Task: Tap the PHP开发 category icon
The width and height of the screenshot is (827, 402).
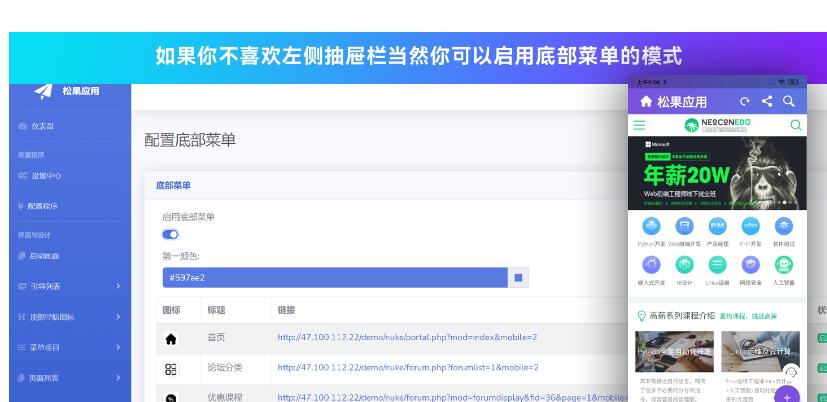Action: pyautogui.click(x=751, y=226)
